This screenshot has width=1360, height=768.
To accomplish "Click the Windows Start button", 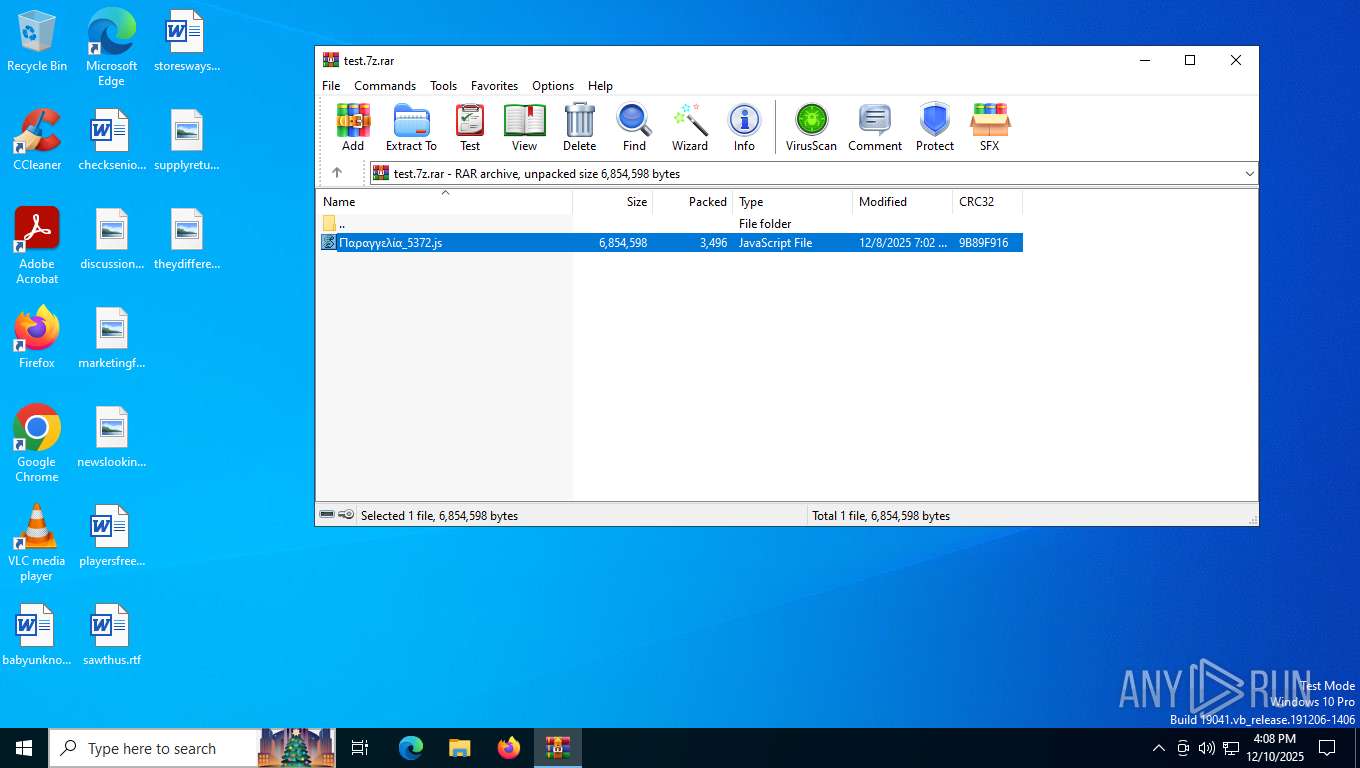I will coord(24,748).
